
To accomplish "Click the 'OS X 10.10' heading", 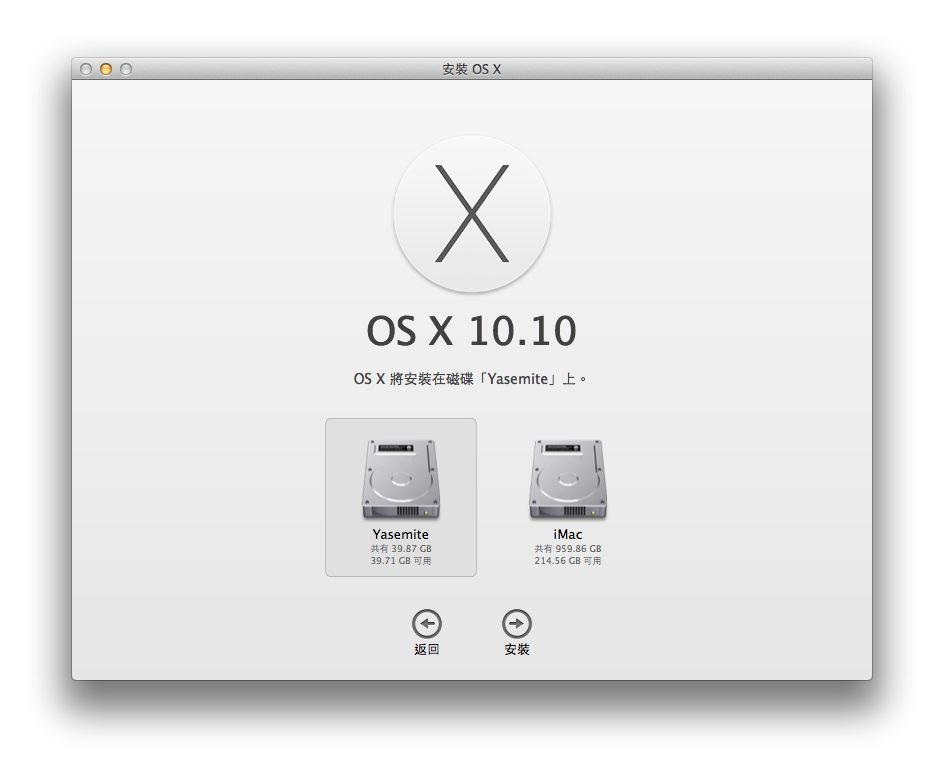I will click(x=472, y=331).
